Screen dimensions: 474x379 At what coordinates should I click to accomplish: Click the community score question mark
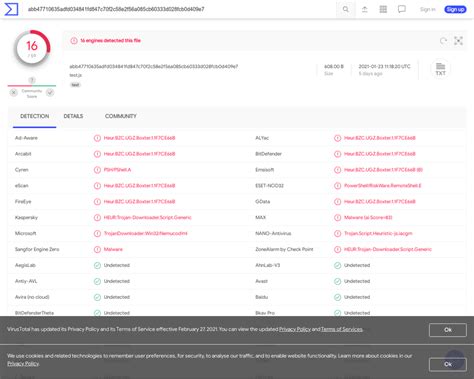point(32,80)
